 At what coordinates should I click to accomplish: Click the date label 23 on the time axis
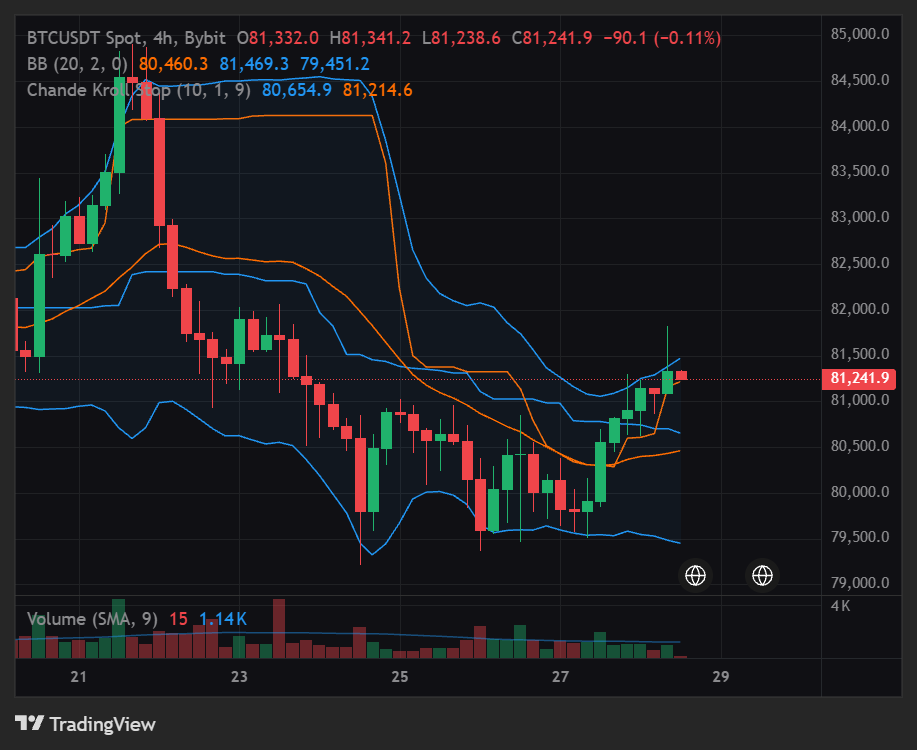239,677
